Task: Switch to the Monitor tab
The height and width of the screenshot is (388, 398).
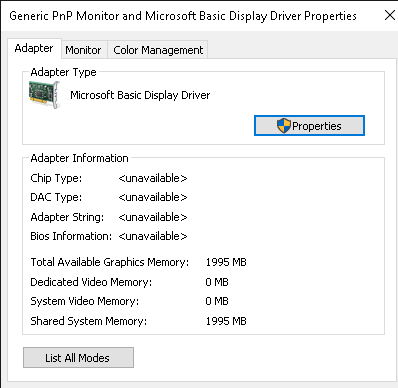Action: pos(83,50)
